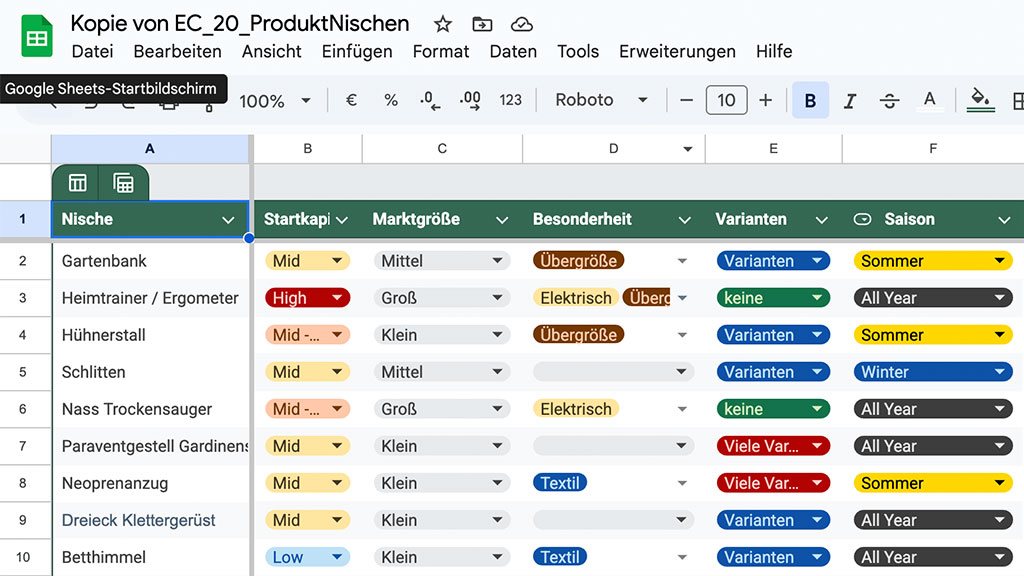The height and width of the screenshot is (576, 1024).
Task: Open the Ansicht menu
Action: click(x=272, y=52)
